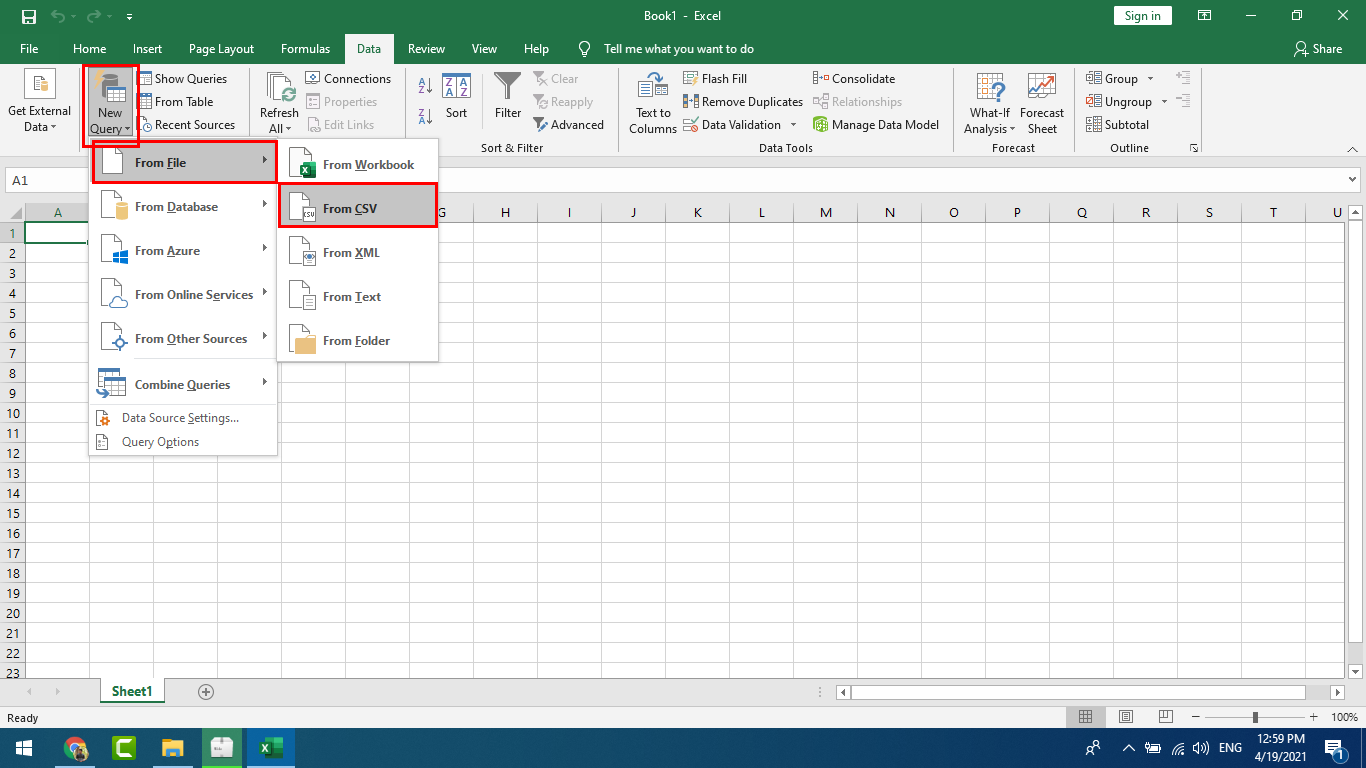This screenshot has height=768, width=1366.
Task: Click the Filter funnel icon
Action: point(508,89)
